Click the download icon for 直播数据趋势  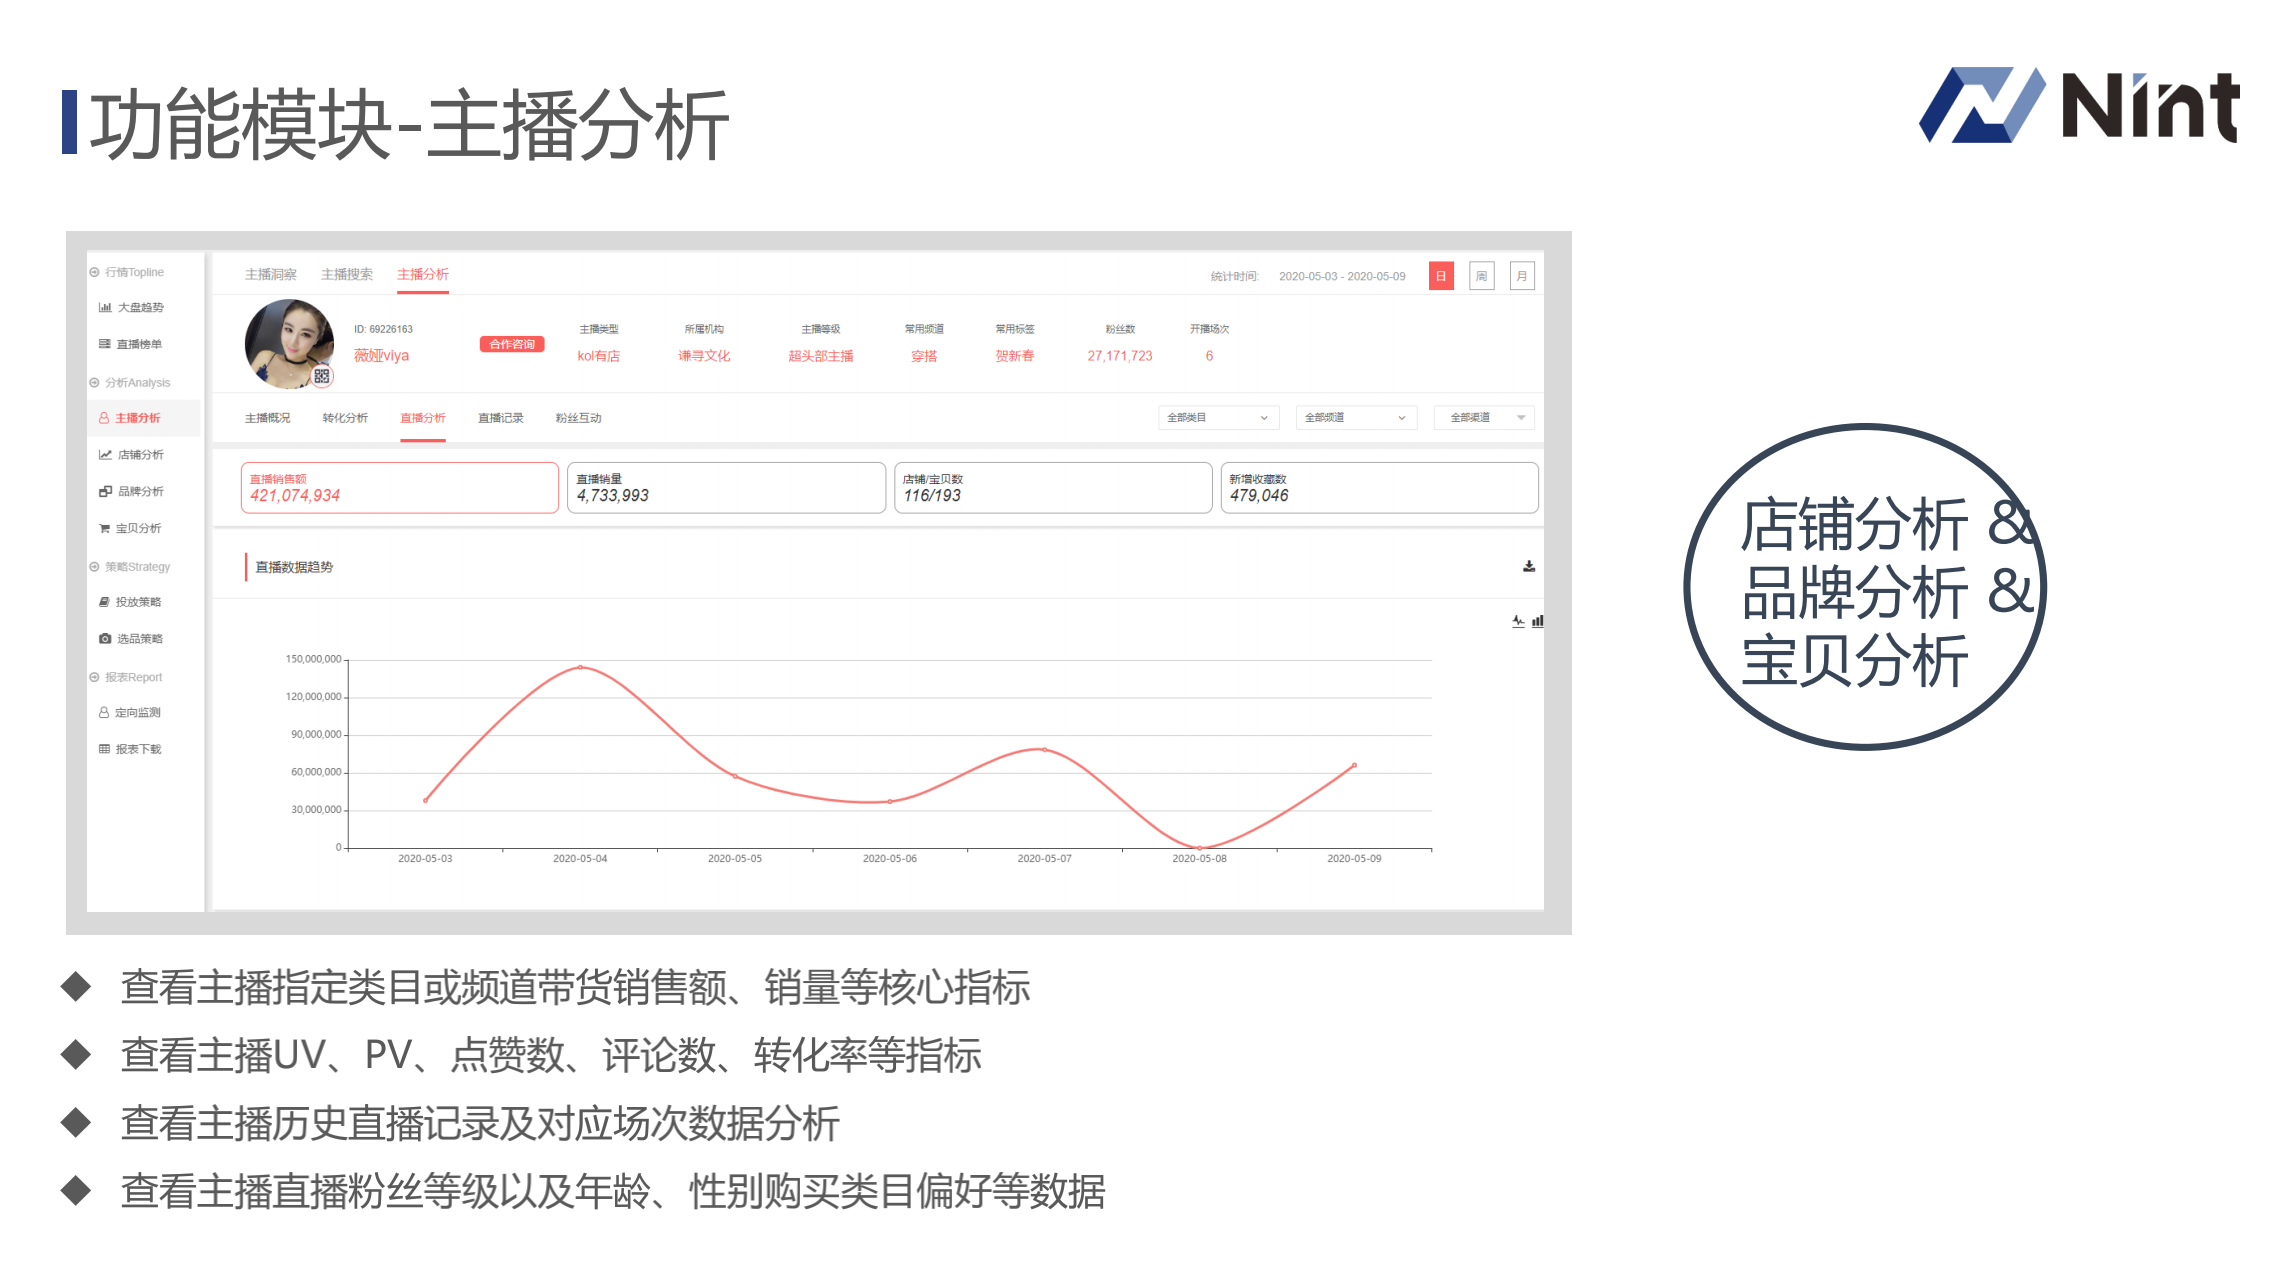(1528, 566)
